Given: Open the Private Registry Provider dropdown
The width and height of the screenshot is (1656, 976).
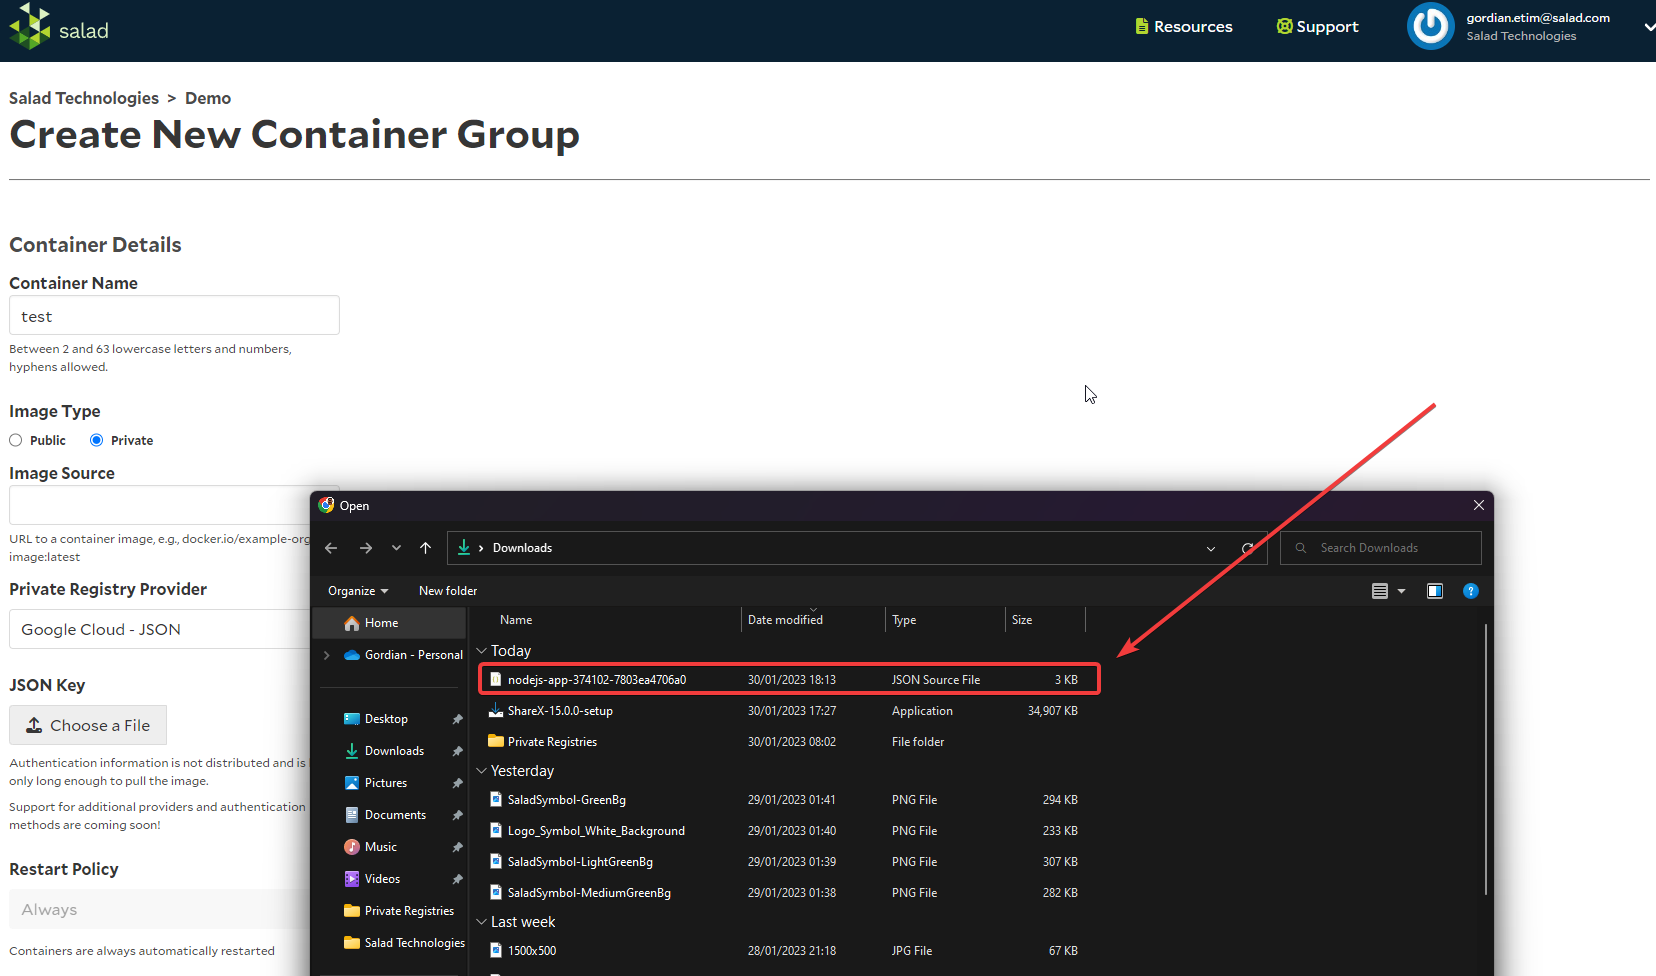Looking at the screenshot, I should (160, 629).
